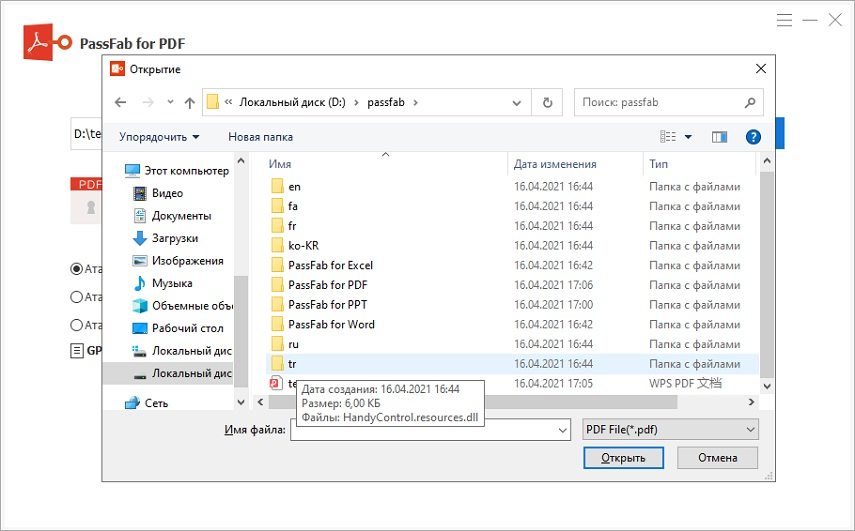The image size is (855, 531).
Task: Close the Открытие dialog
Action: [x=761, y=69]
